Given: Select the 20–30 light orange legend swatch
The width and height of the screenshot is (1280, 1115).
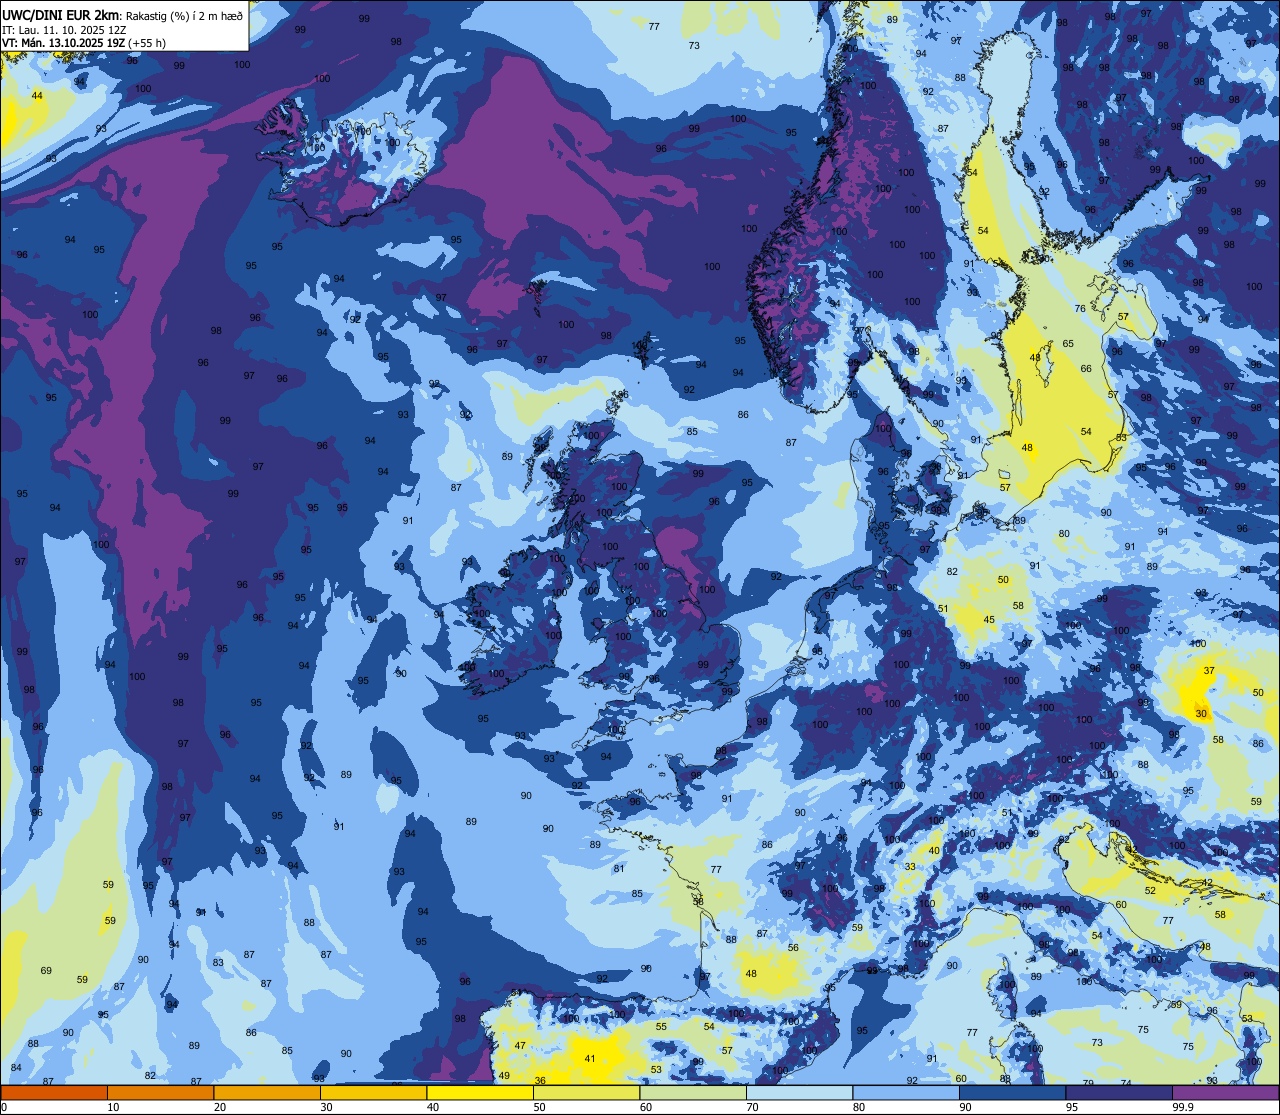Looking at the screenshot, I should click(267, 1093).
